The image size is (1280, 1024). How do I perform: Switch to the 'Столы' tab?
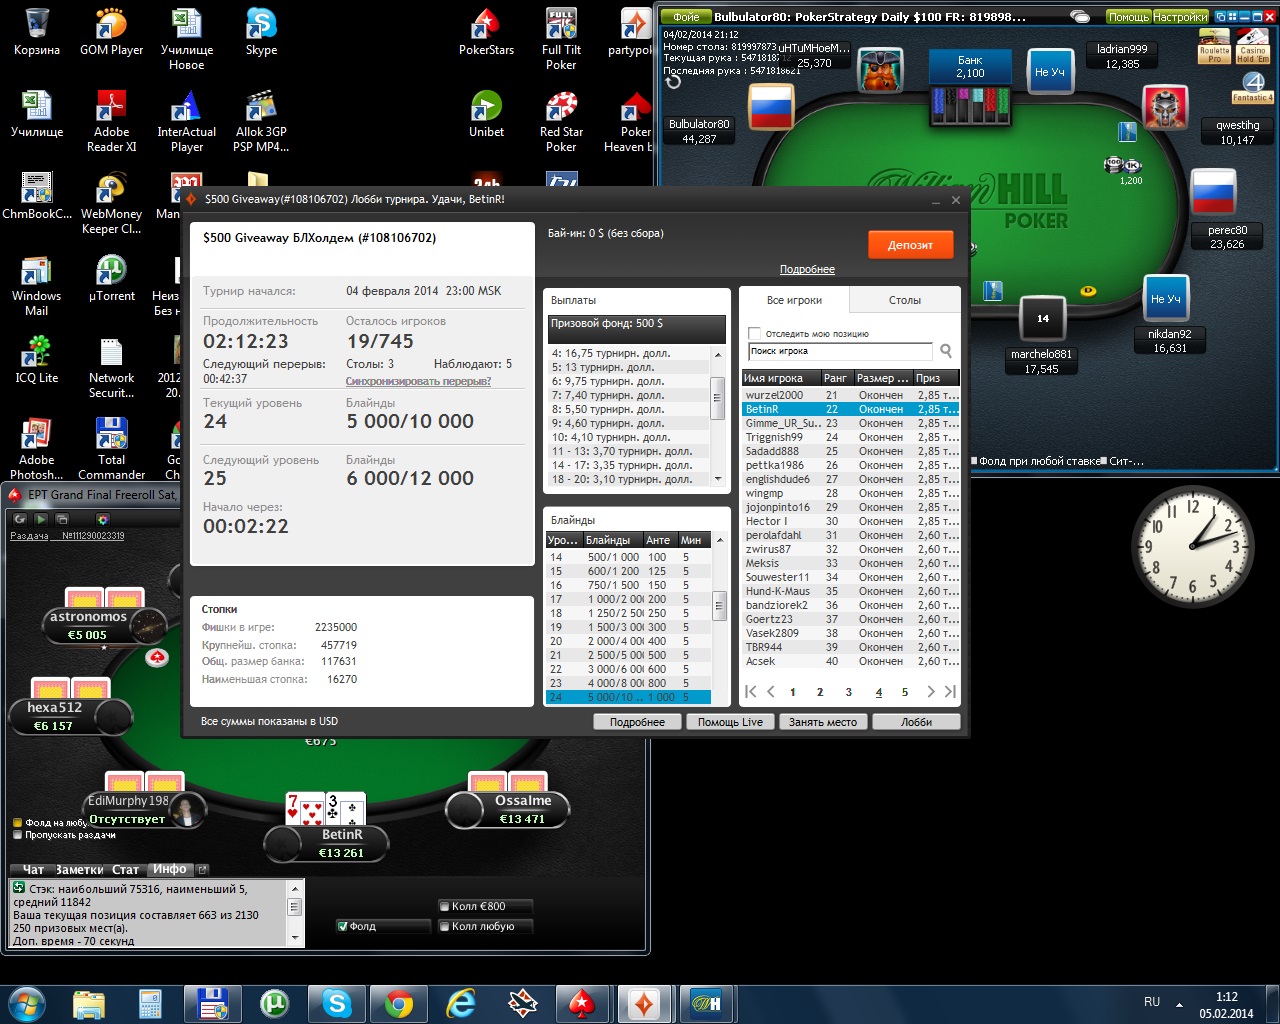[904, 300]
